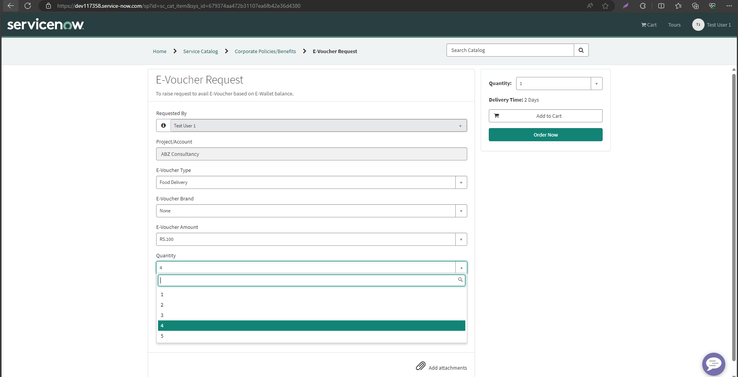This screenshot has width=738, height=377.
Task: Click the paperclip attachment icon
Action: tap(421, 366)
